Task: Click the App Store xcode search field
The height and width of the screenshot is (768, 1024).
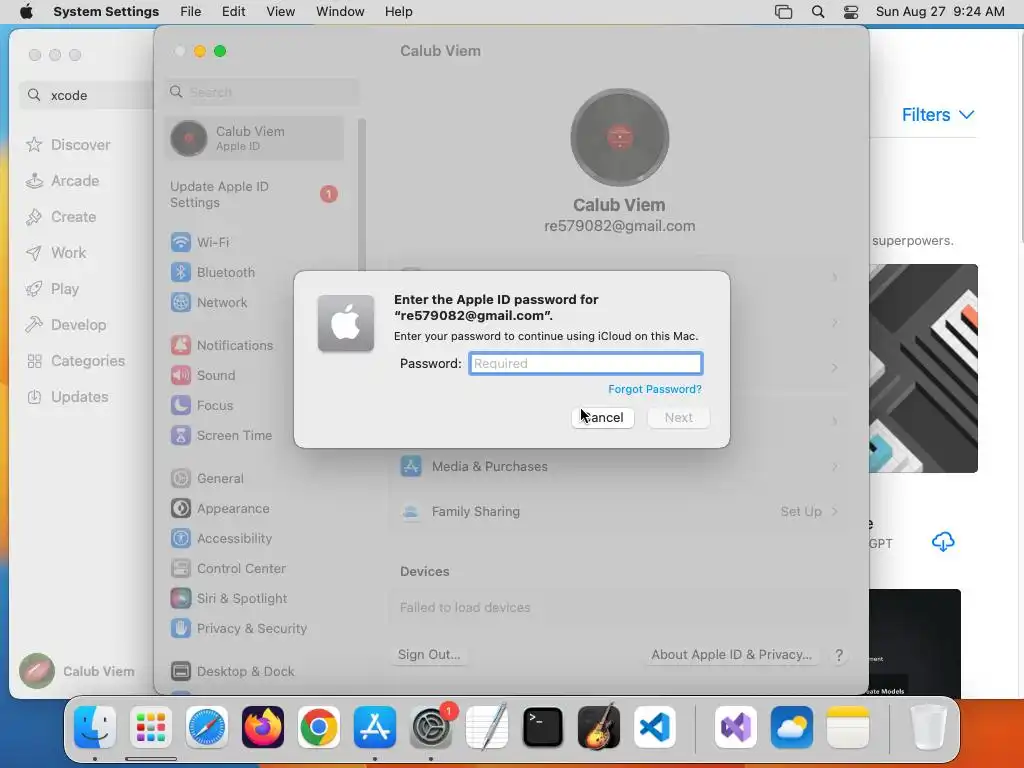Action: pyautogui.click(x=87, y=95)
